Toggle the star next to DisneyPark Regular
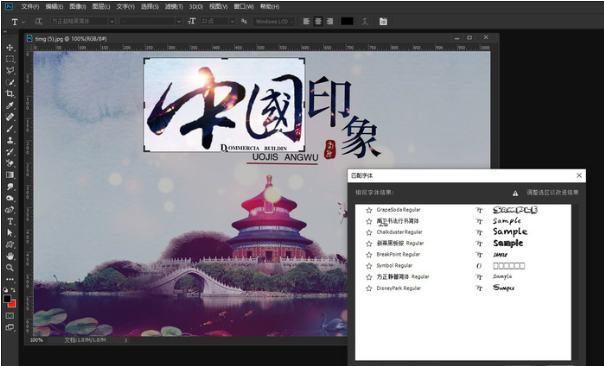Screen dimensions: 604x366 [369, 288]
